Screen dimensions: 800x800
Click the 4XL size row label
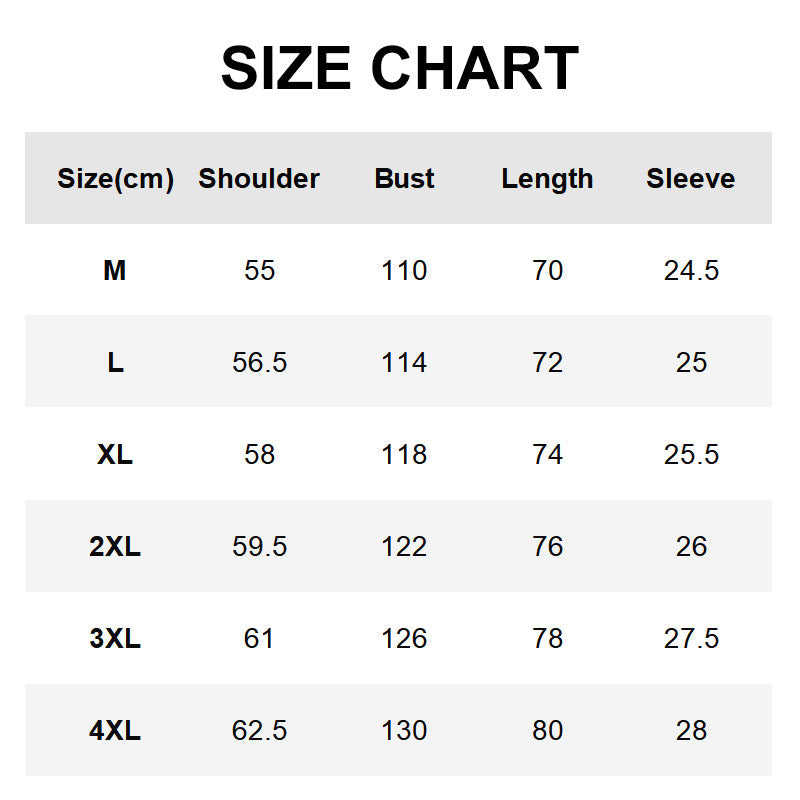(115, 731)
